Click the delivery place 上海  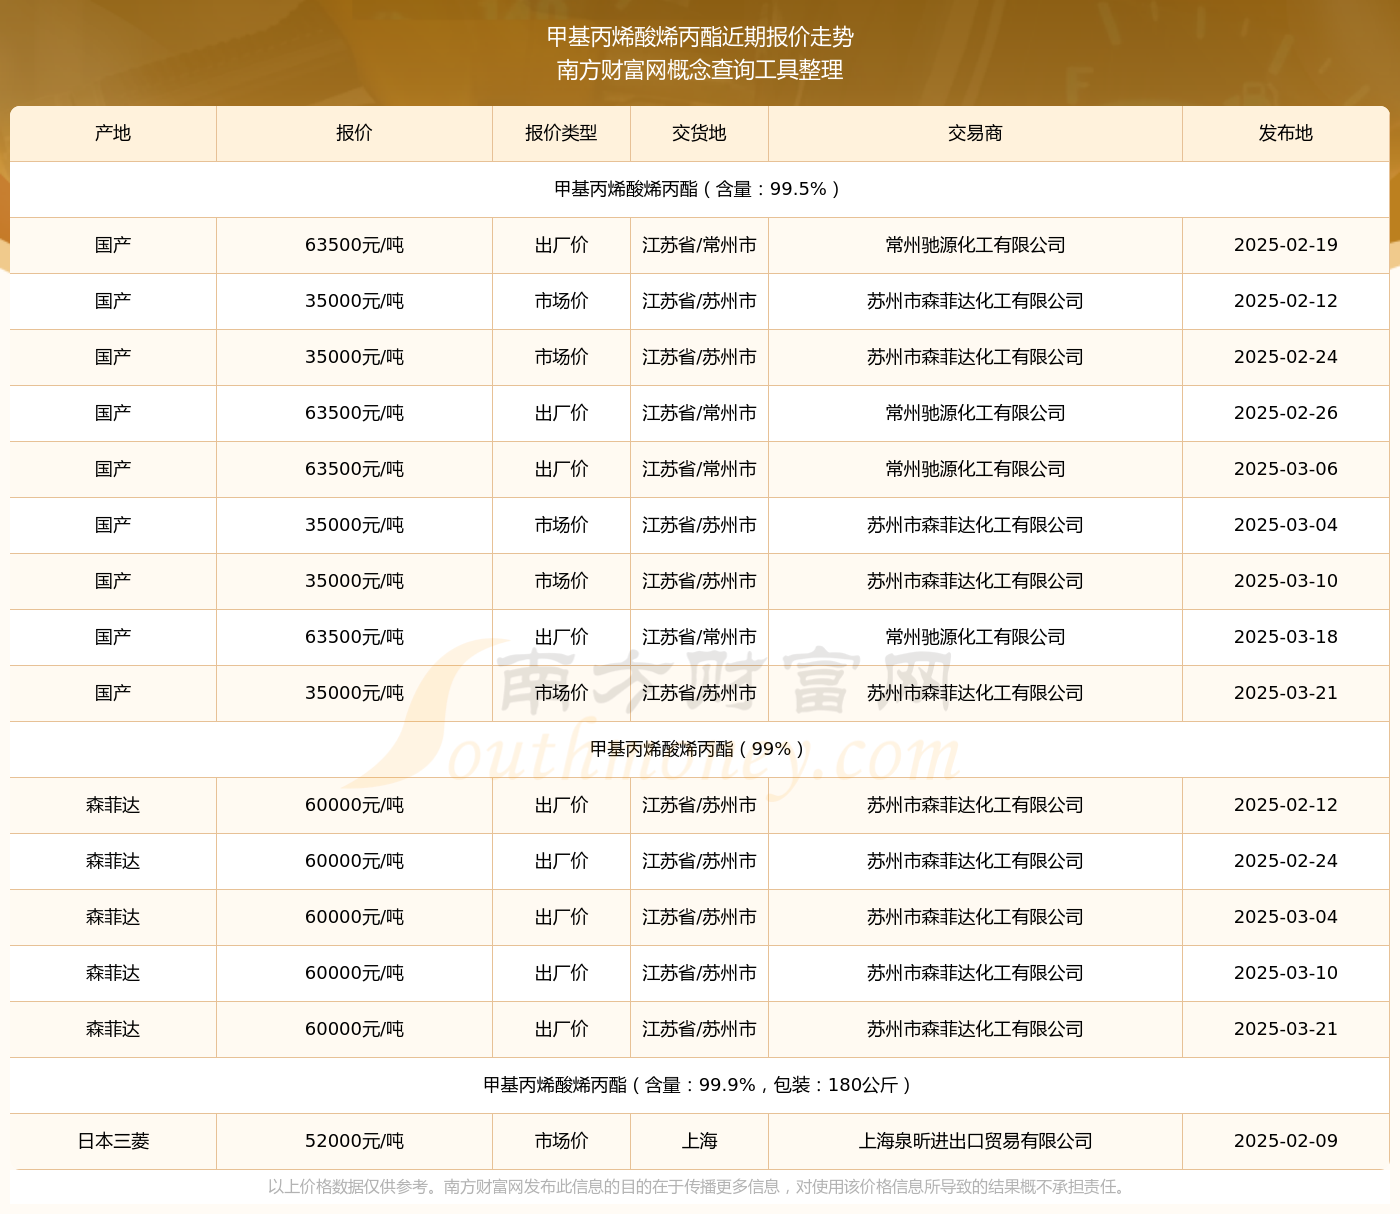click(x=699, y=1141)
